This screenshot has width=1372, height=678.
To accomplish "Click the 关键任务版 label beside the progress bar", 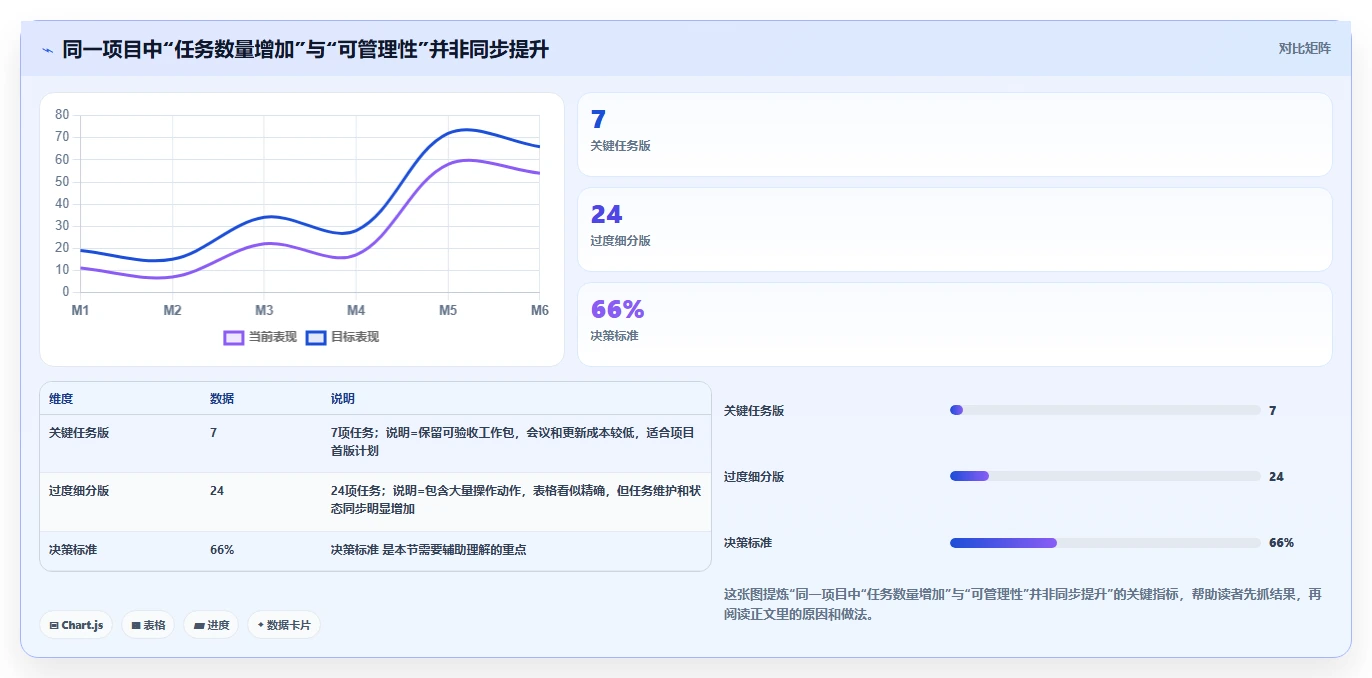I will [754, 411].
